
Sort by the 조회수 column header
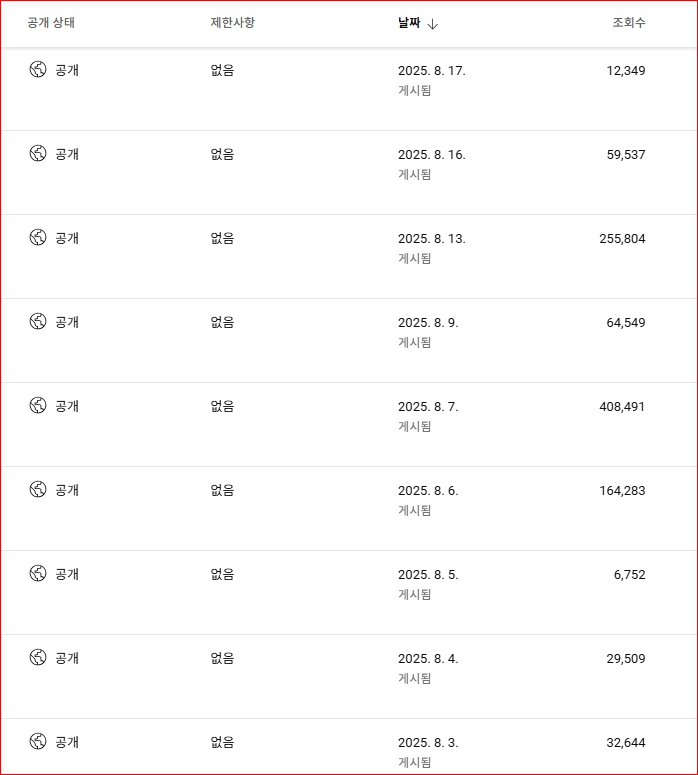click(x=628, y=23)
